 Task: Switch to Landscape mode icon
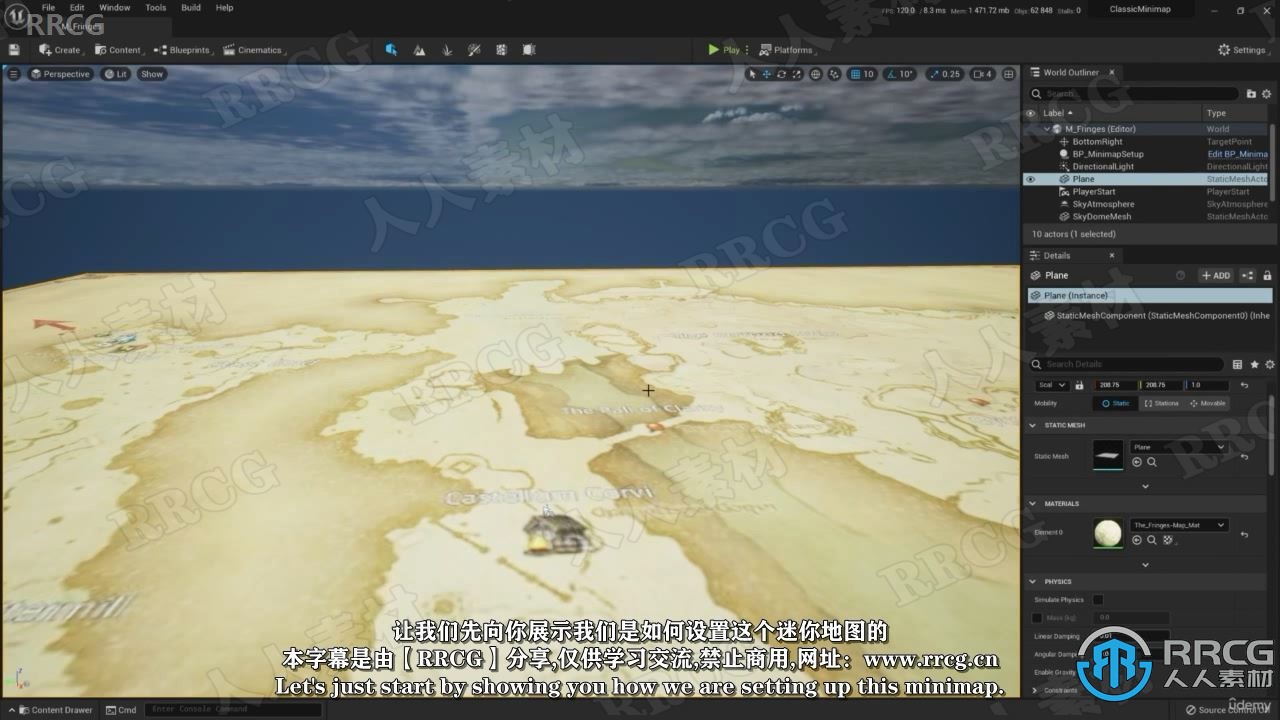click(x=419, y=50)
